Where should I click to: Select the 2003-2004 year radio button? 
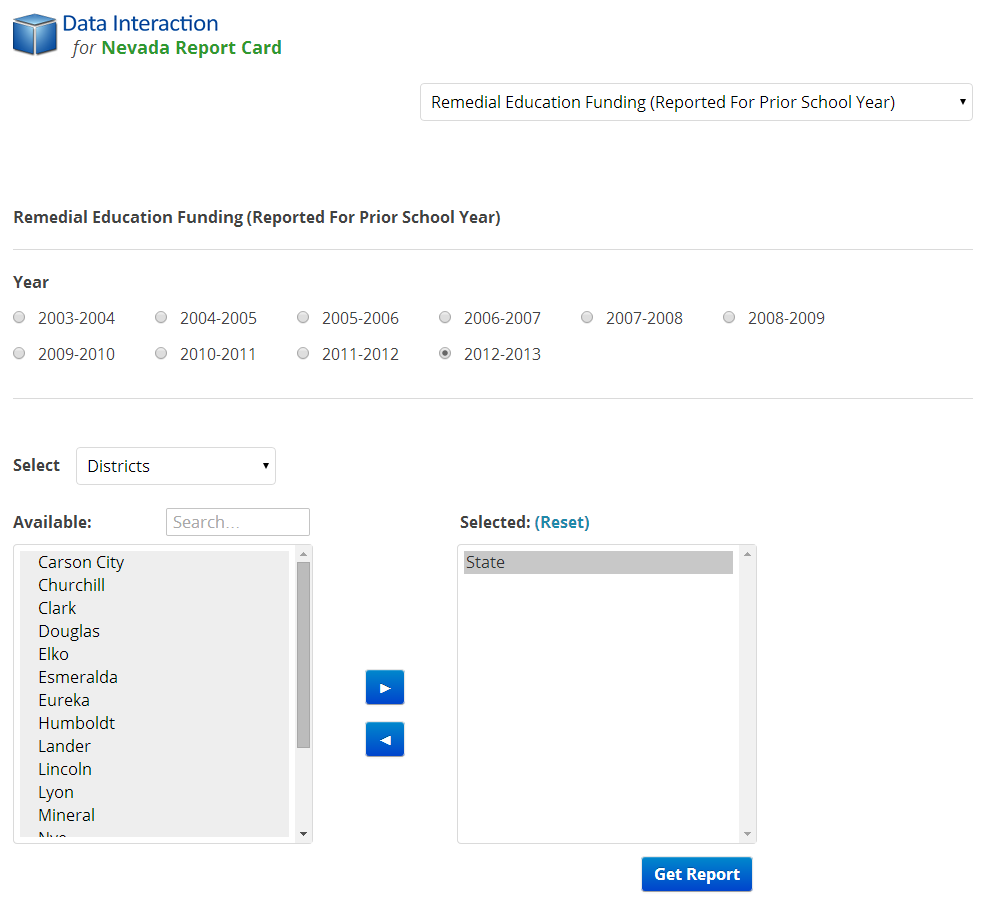[x=19, y=317]
